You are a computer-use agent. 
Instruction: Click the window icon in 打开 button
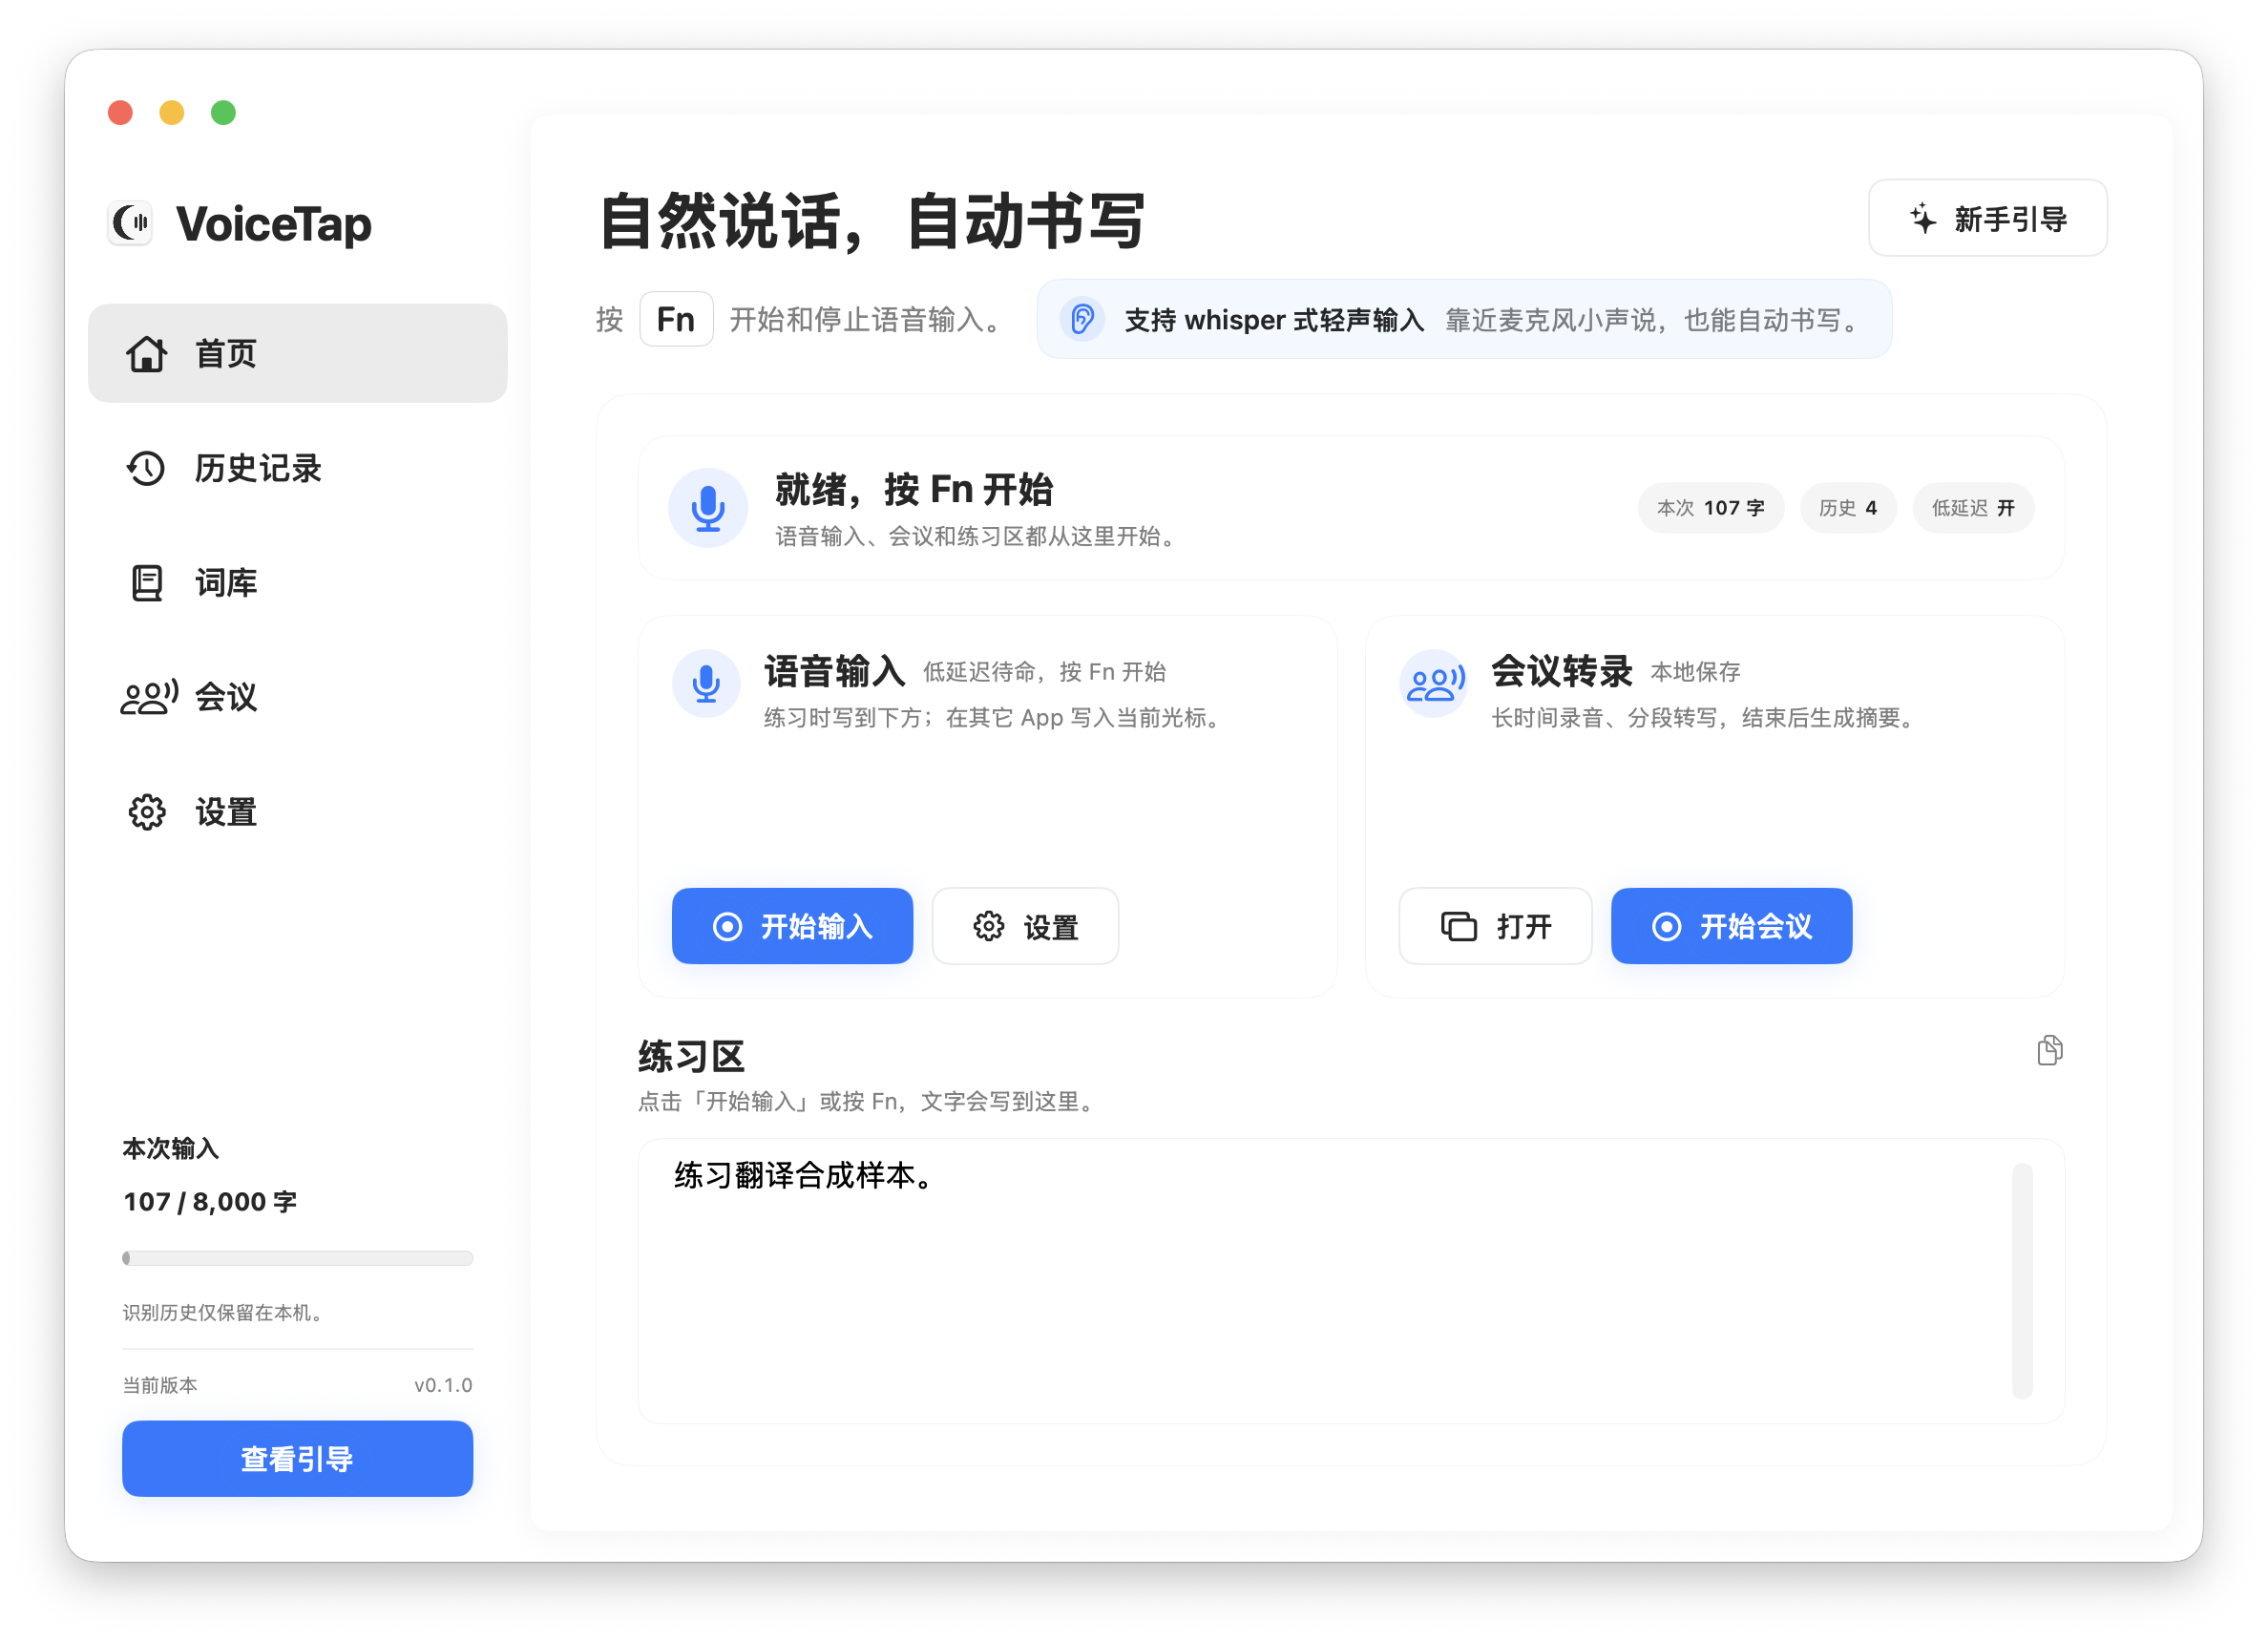tap(1458, 926)
